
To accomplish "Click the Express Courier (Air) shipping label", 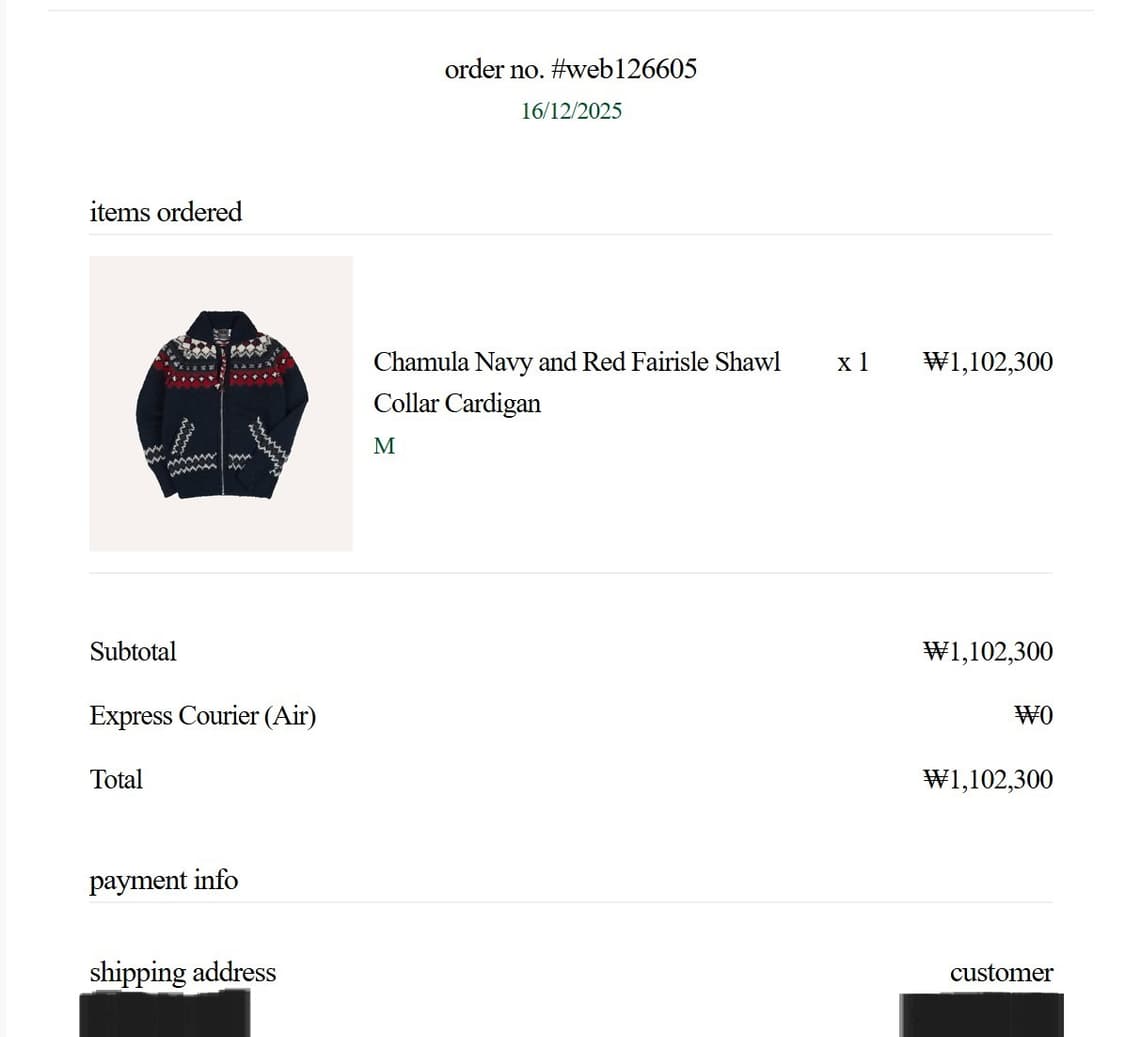I will [x=203, y=716].
